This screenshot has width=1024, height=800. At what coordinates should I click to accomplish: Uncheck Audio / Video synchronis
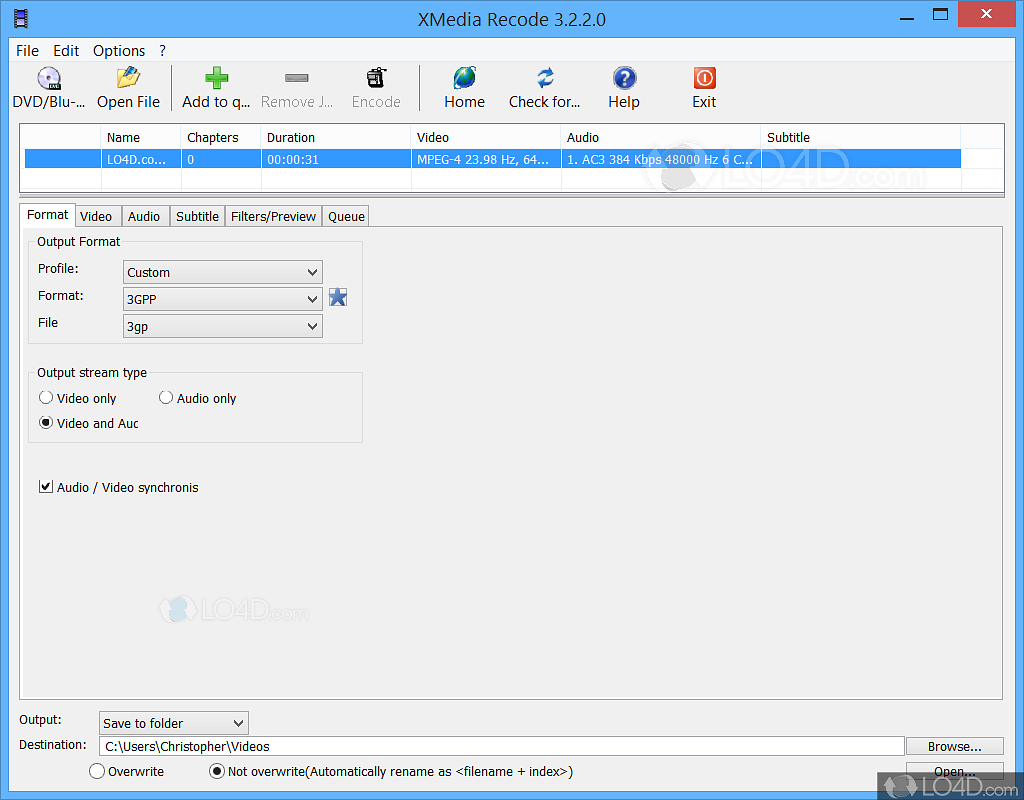click(x=46, y=487)
